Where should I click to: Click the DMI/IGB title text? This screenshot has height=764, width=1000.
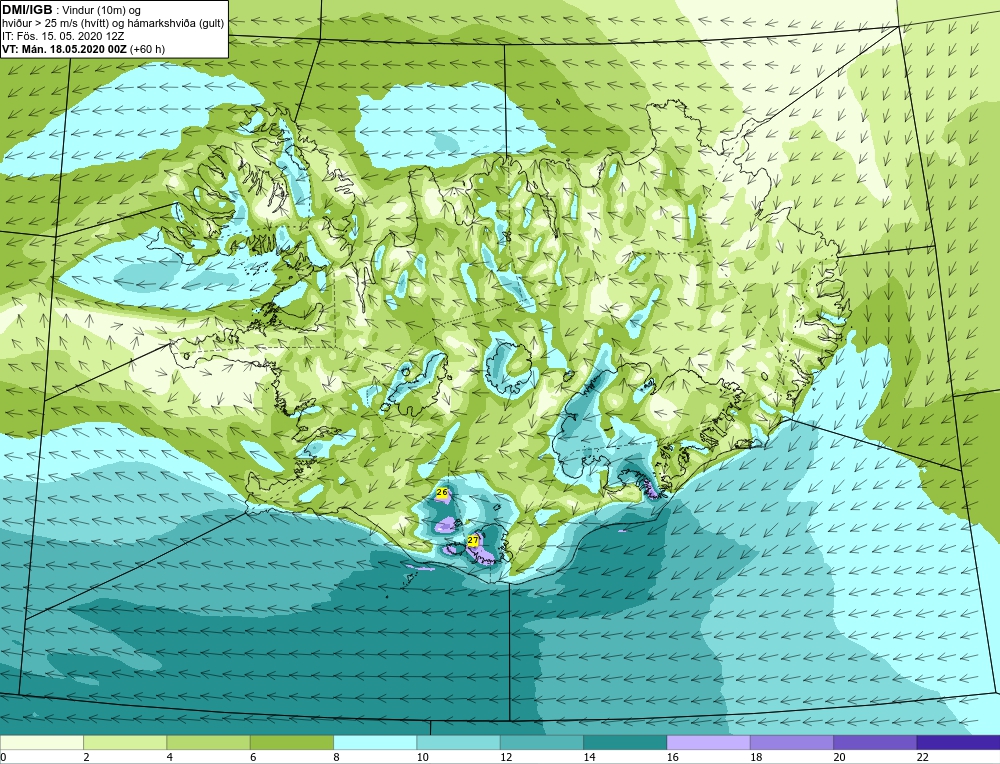[x=27, y=10]
